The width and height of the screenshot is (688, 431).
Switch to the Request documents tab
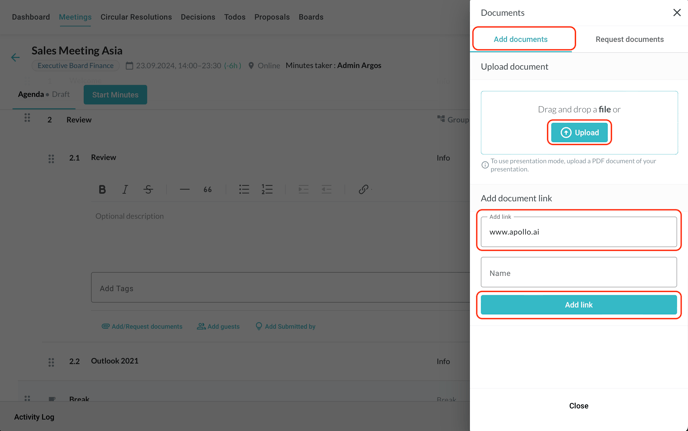(x=629, y=39)
